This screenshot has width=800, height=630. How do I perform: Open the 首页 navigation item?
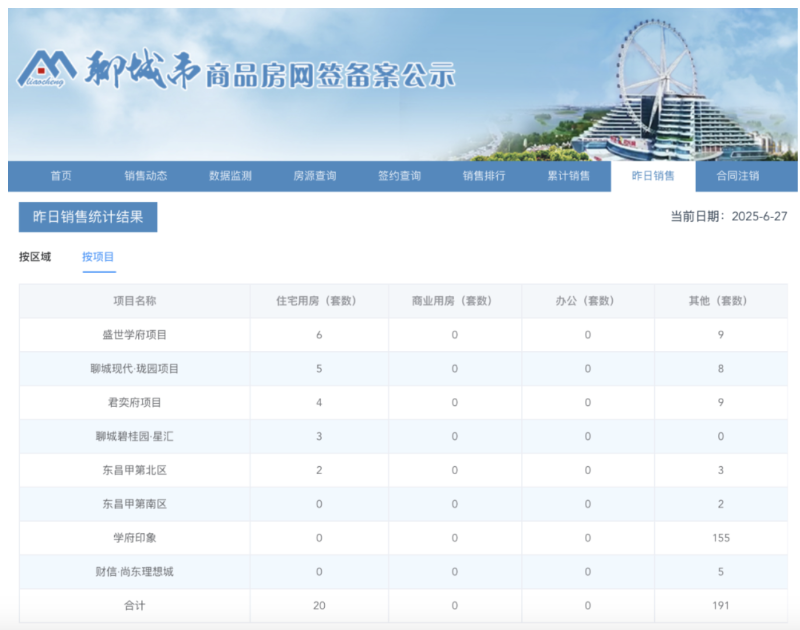(x=62, y=175)
